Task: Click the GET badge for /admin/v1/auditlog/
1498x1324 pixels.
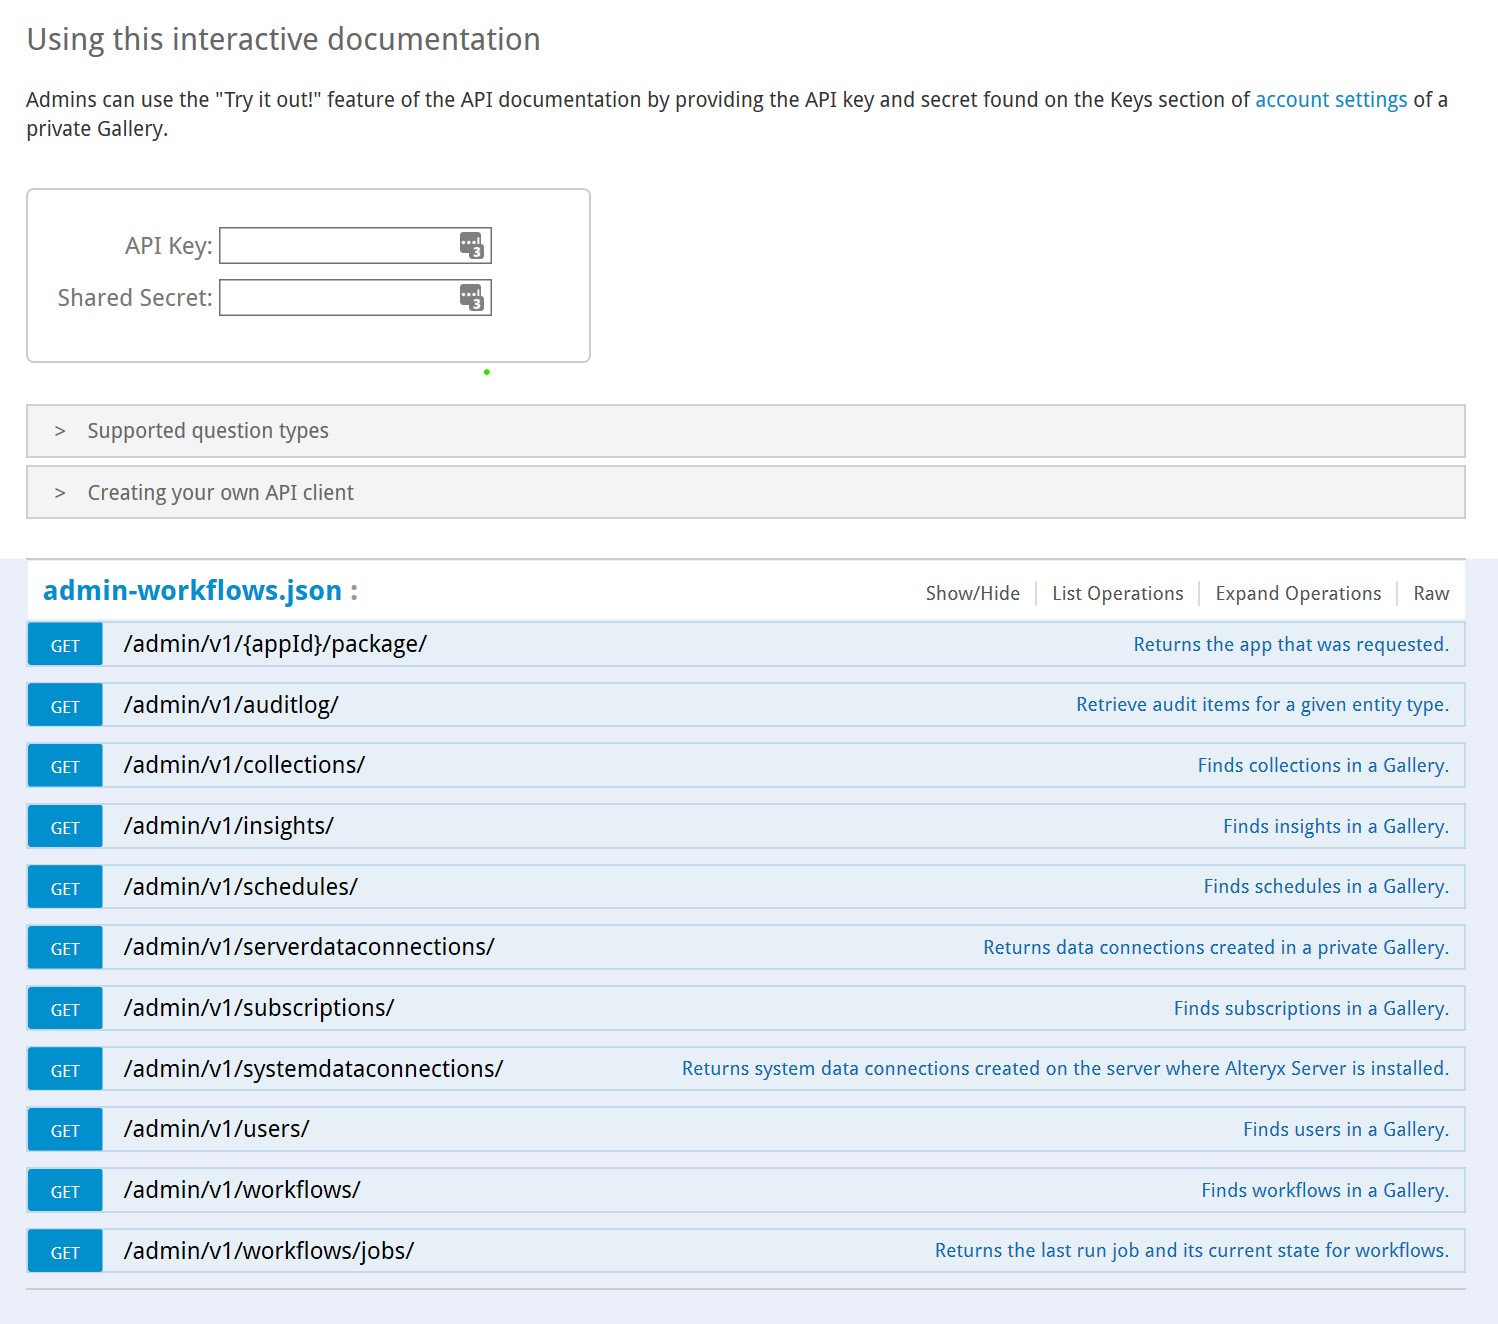Action: pos(64,704)
